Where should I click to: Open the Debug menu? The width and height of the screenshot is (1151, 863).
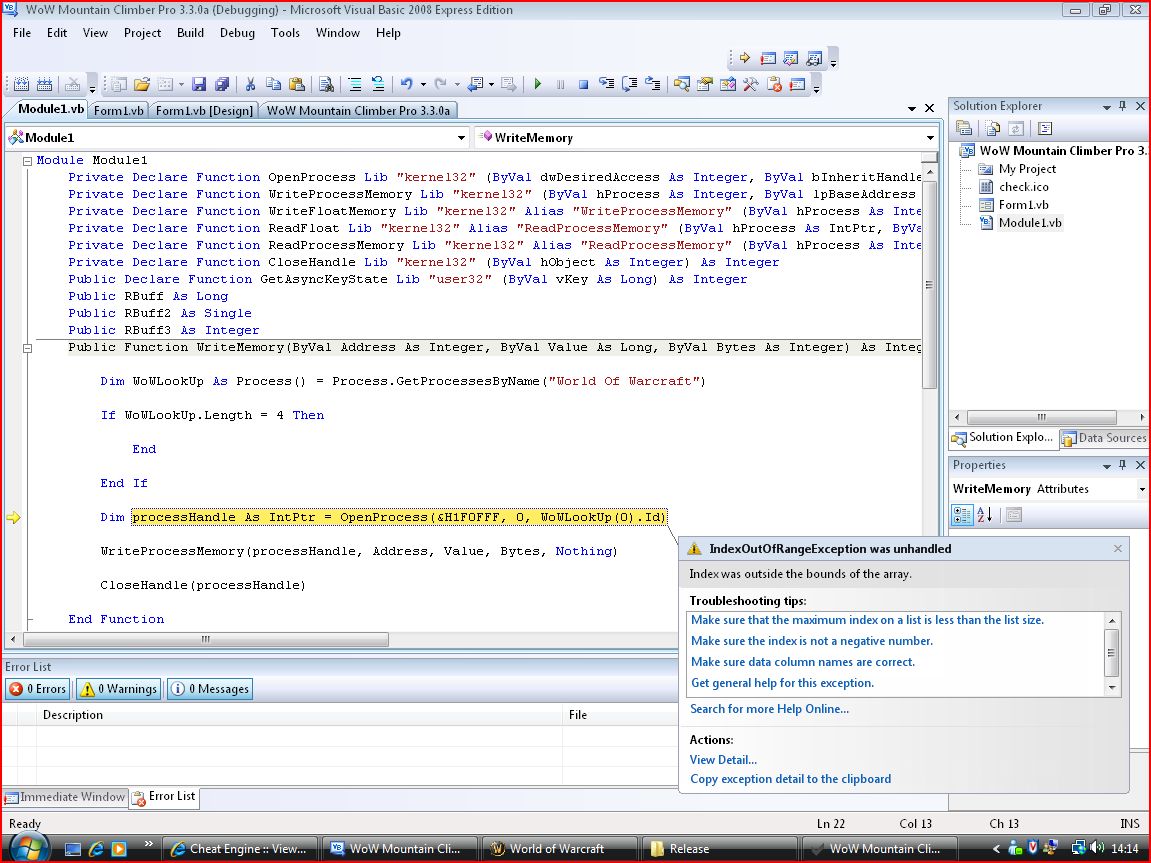pyautogui.click(x=237, y=33)
